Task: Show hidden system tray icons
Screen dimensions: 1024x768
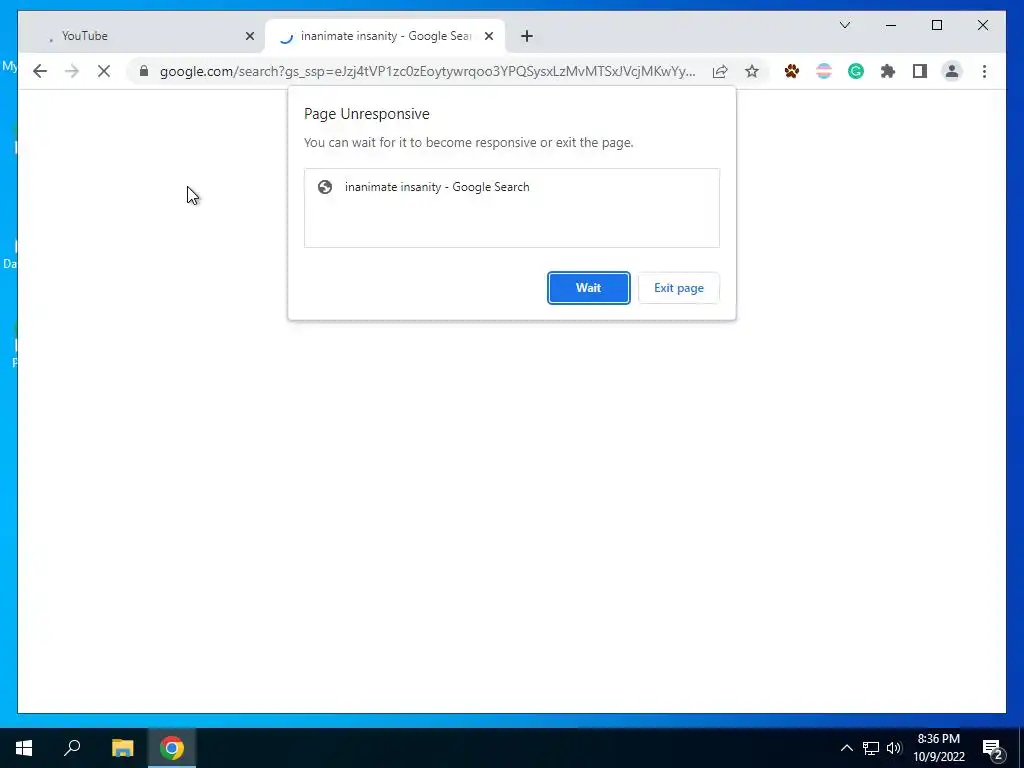Action: [846, 748]
